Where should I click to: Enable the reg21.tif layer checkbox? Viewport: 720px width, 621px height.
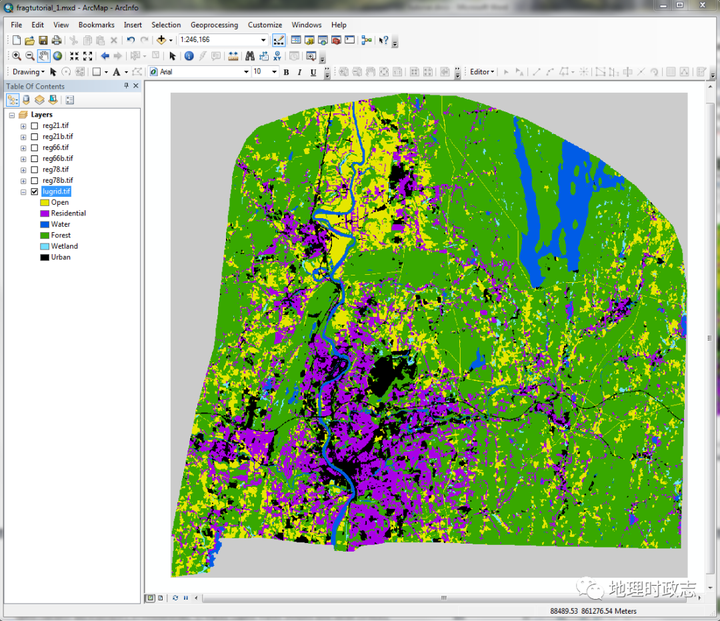[35, 126]
